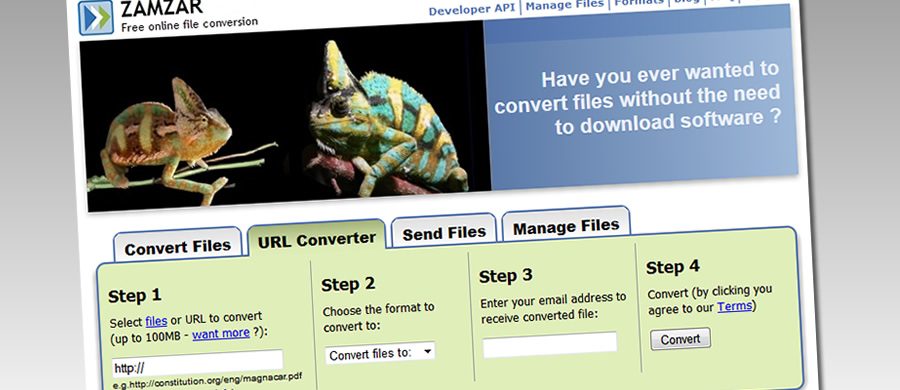
Task: Open the Terms link in Step 4
Action: 735,307
